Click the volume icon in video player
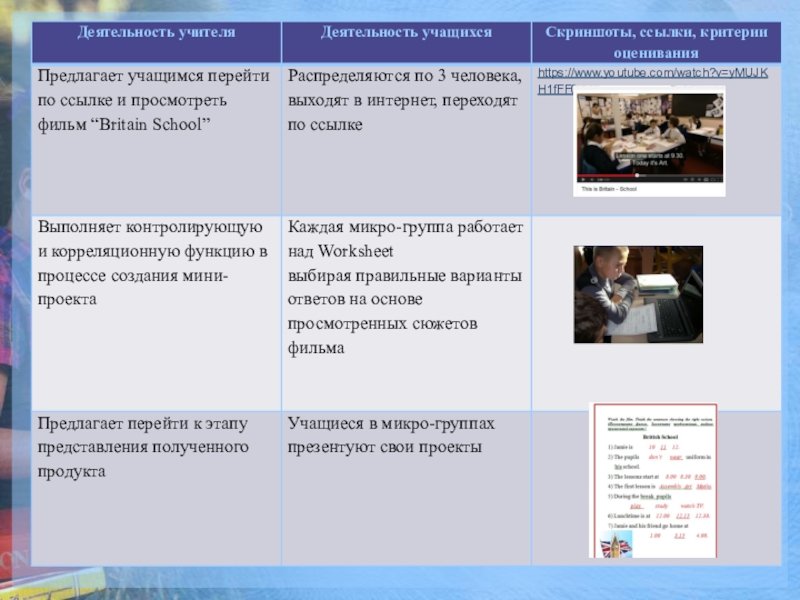This screenshot has height=600, width=800. [x=592, y=177]
